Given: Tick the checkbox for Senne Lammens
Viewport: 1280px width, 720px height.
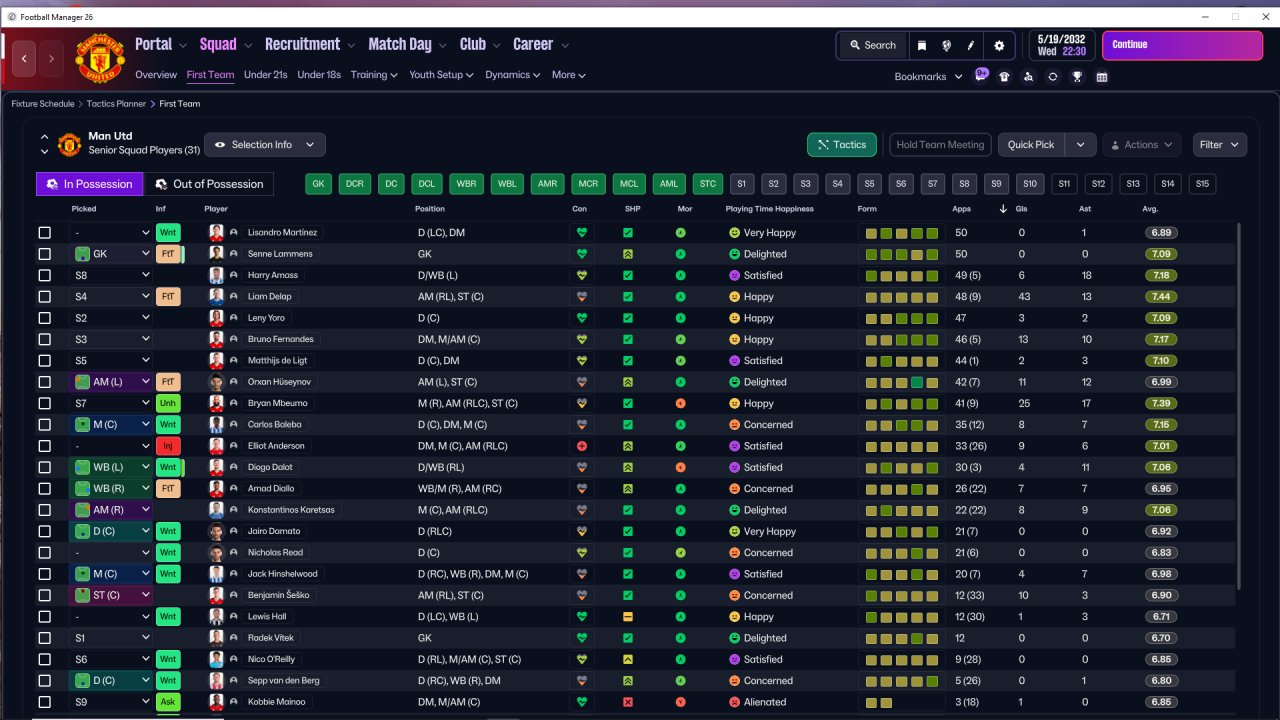Looking at the screenshot, I should click(44, 254).
